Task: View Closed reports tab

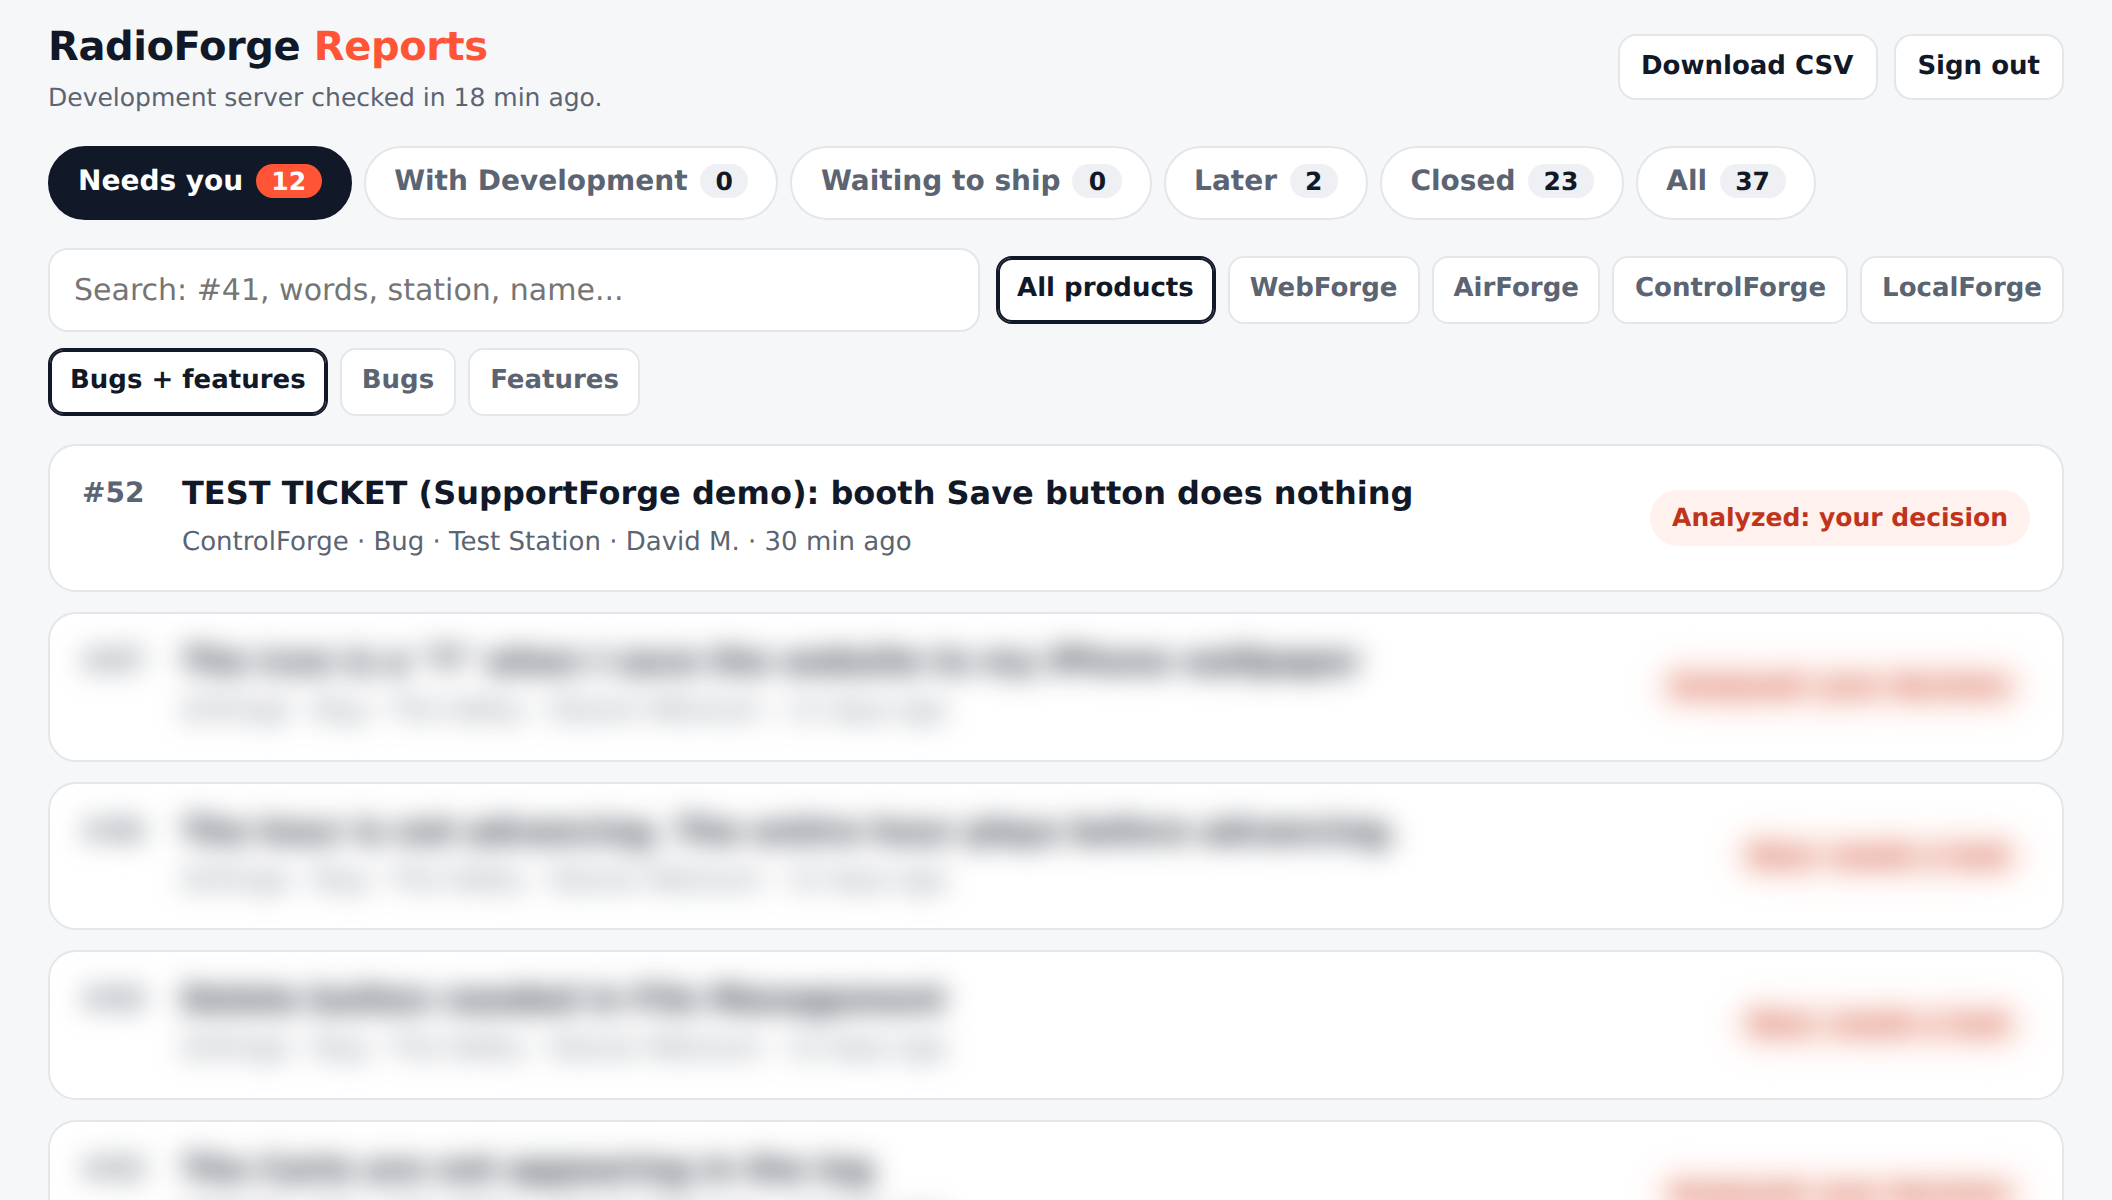Action: (x=1501, y=182)
